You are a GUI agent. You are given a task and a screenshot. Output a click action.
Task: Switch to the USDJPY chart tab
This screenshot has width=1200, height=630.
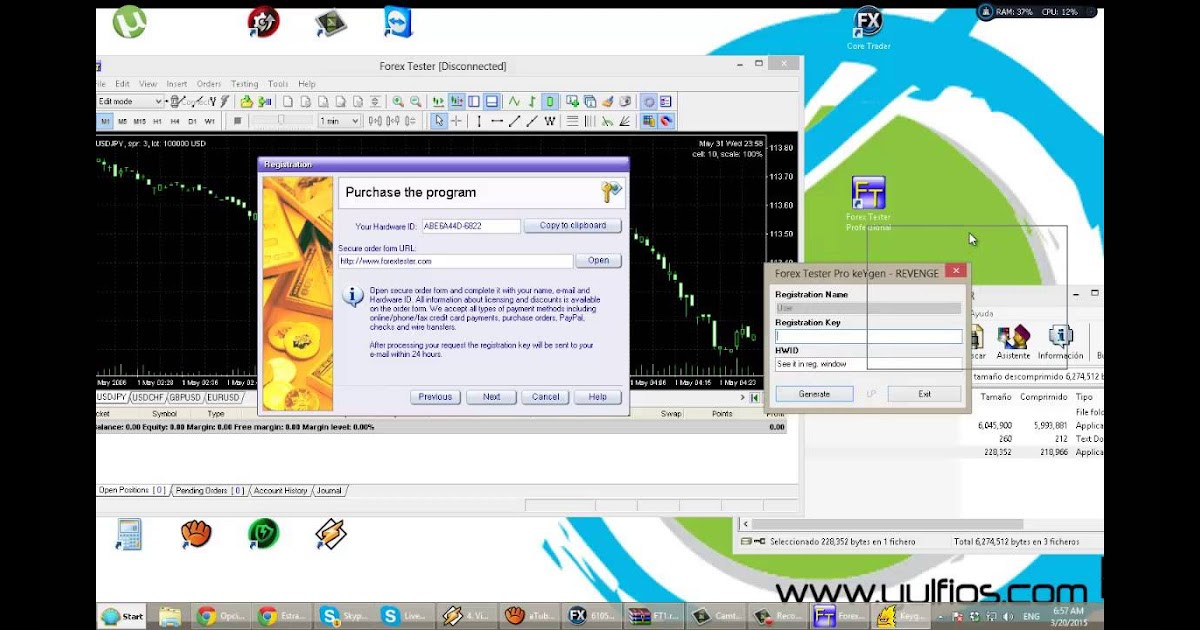click(111, 397)
